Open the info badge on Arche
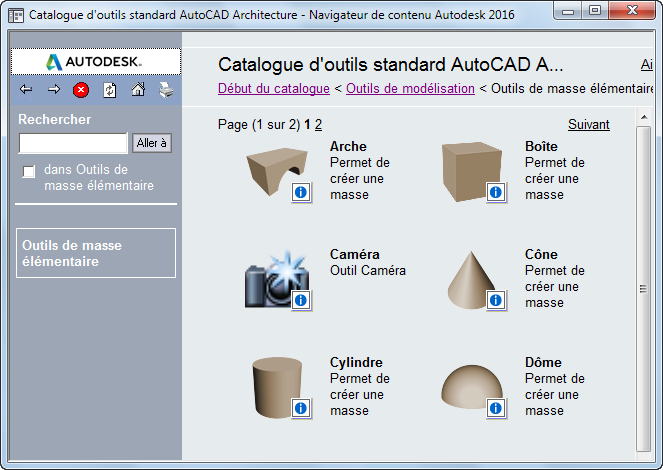This screenshot has width=663, height=470. (301, 193)
